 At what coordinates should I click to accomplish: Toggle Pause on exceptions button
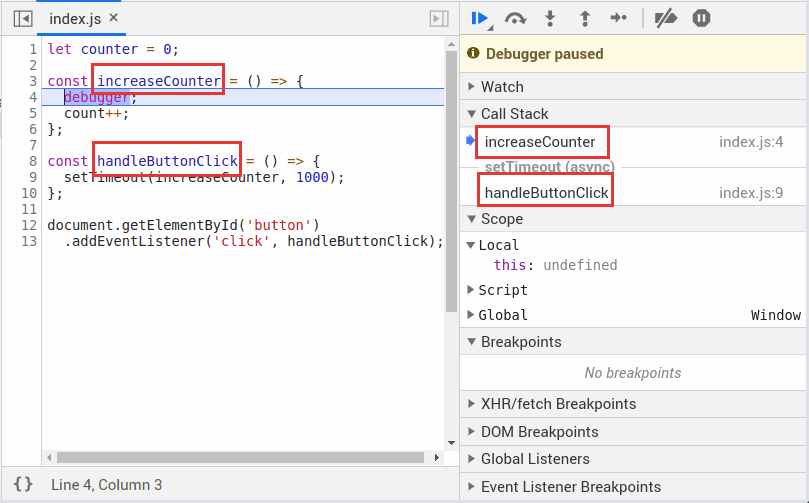click(701, 18)
